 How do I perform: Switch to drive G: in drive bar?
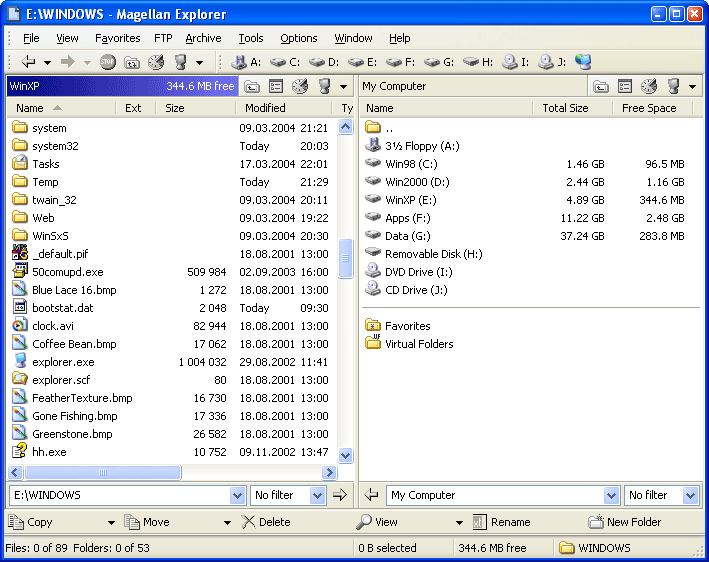click(439, 62)
